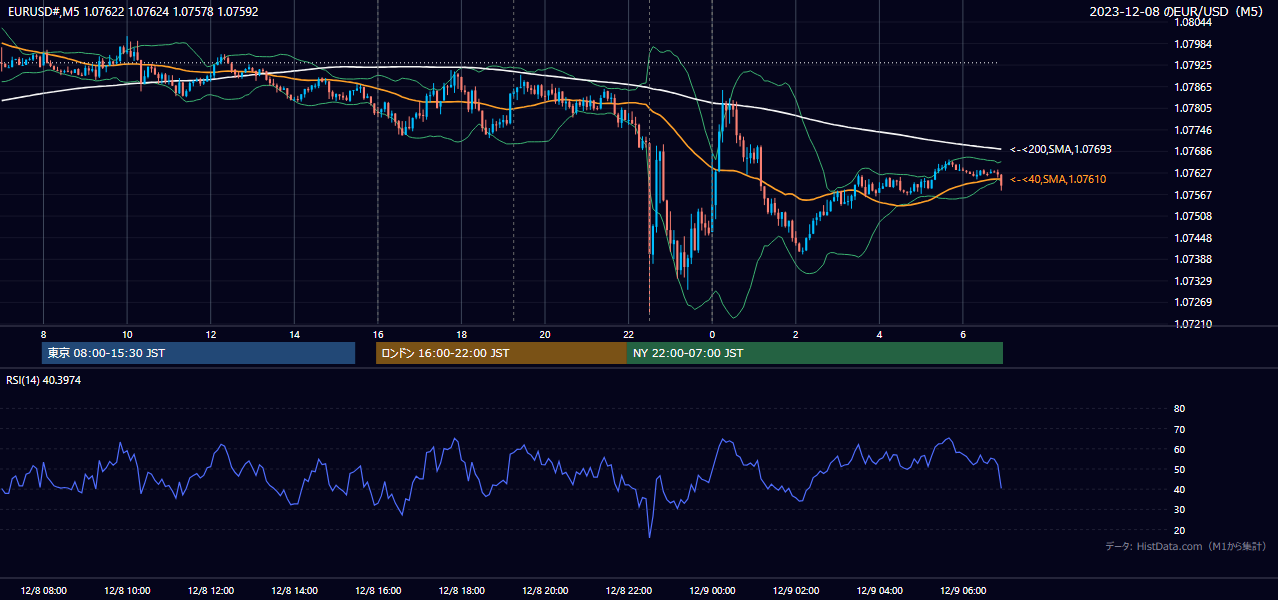Image resolution: width=1278 pixels, height=600 pixels.
Task: Click the 12/8 14:00 bottom time label
Action: (x=294, y=591)
